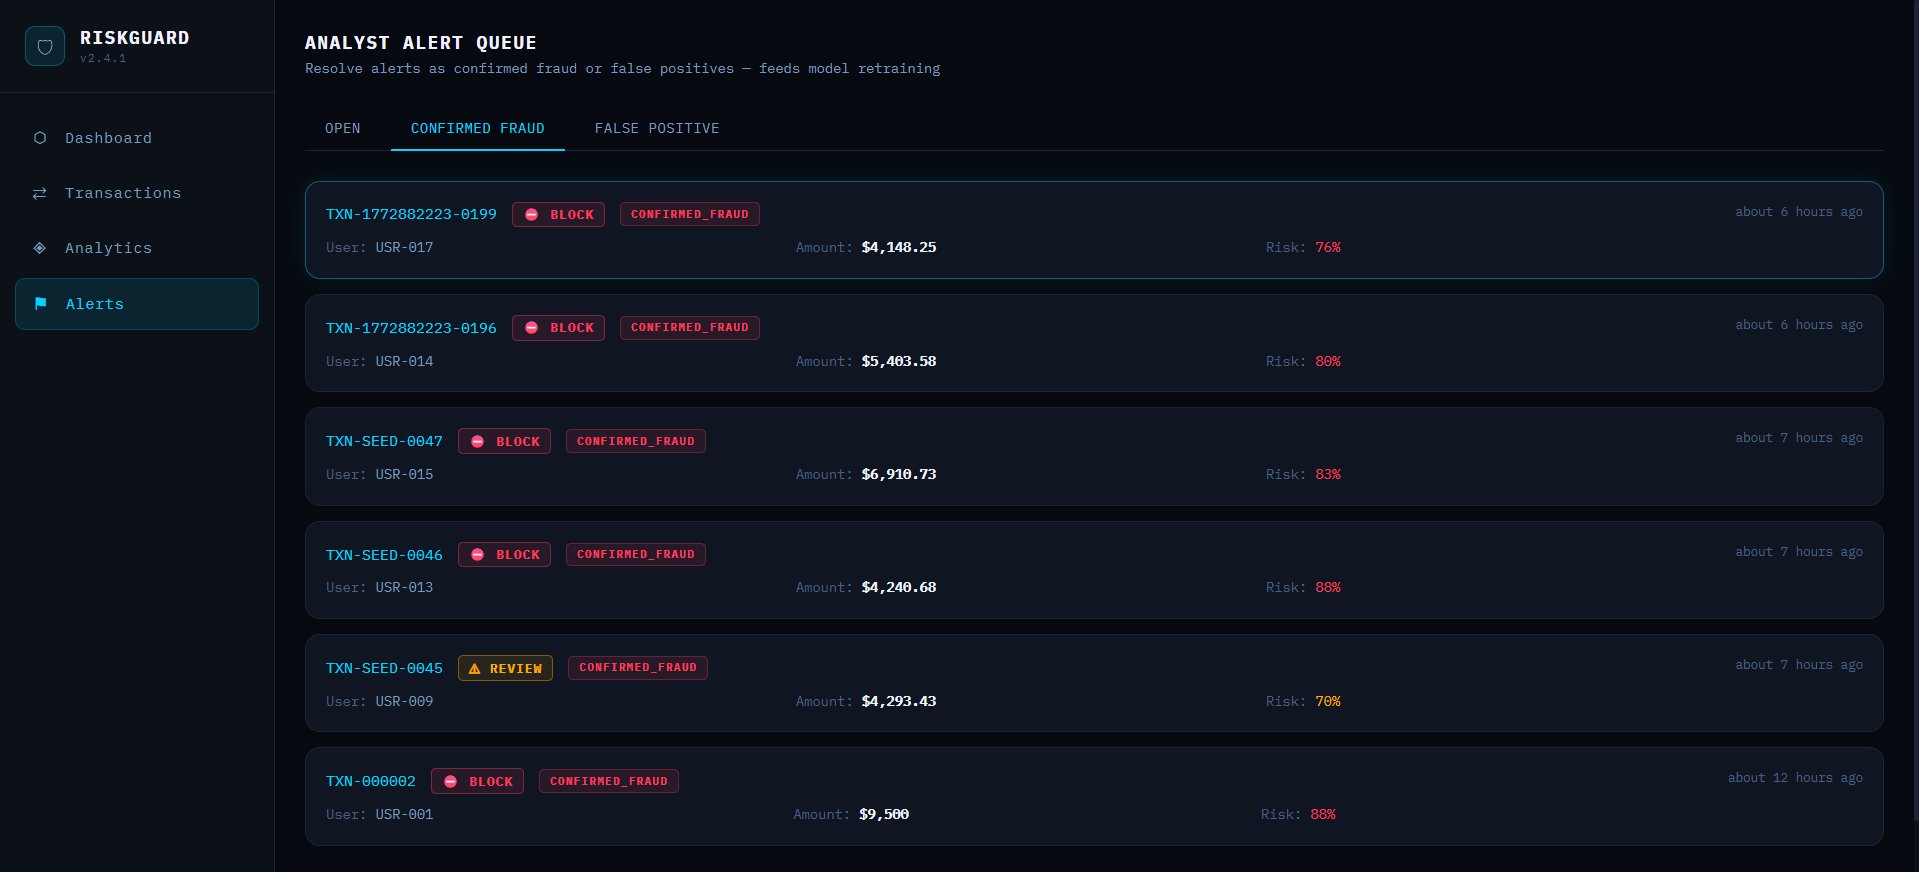Open transaction link TXN-SEED-0047
The height and width of the screenshot is (872, 1919).
pos(384,441)
